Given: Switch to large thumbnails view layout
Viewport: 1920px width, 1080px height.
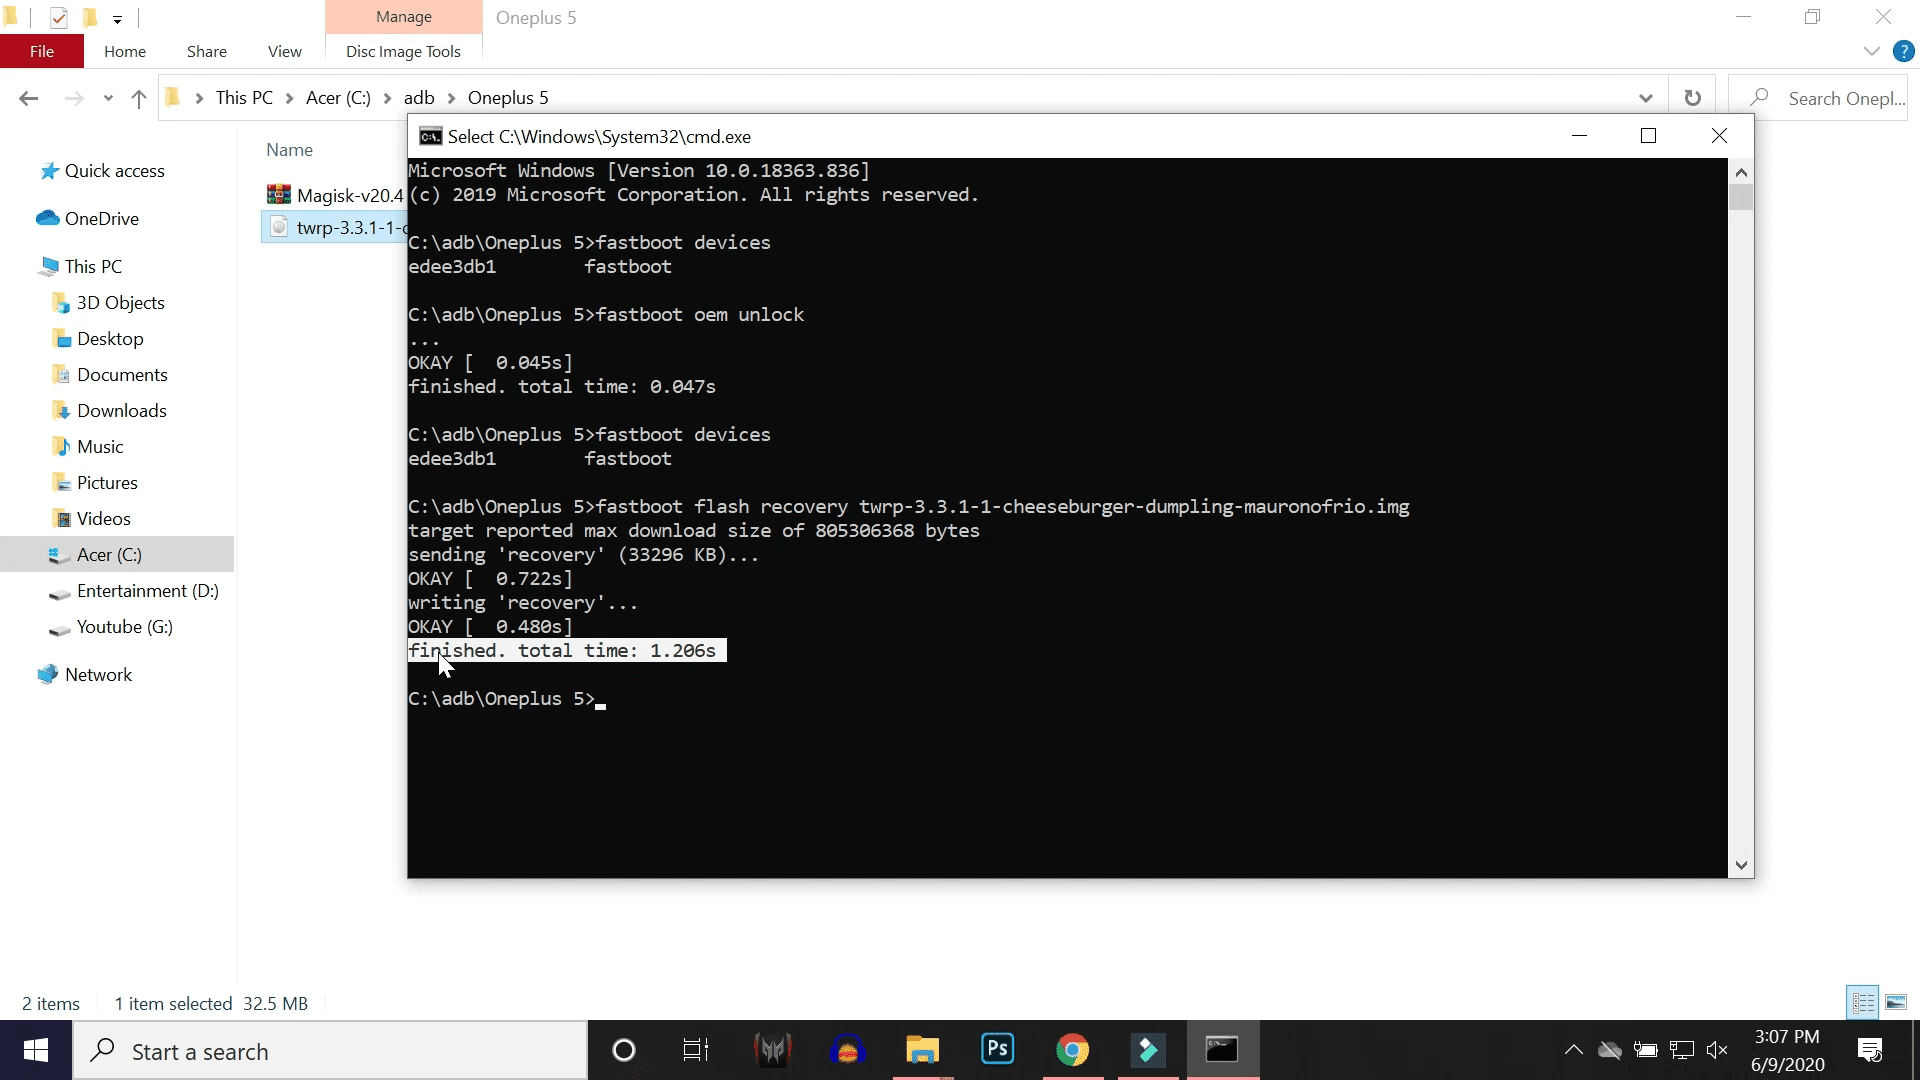Looking at the screenshot, I should click(1896, 1002).
